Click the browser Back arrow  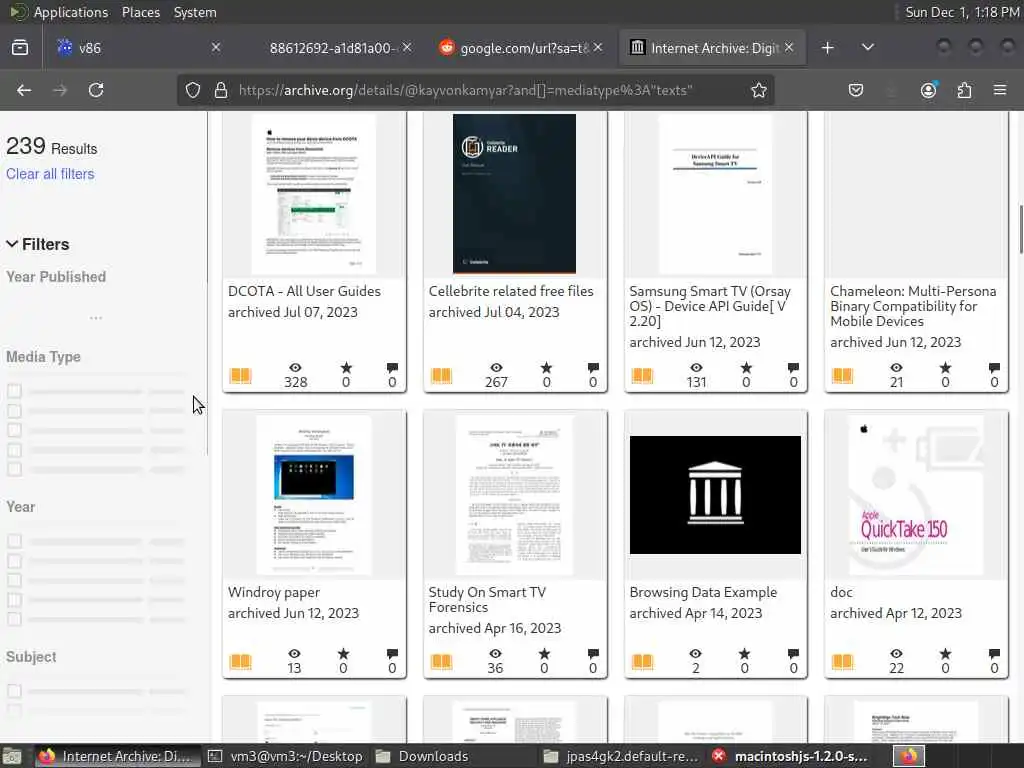pos(24,90)
